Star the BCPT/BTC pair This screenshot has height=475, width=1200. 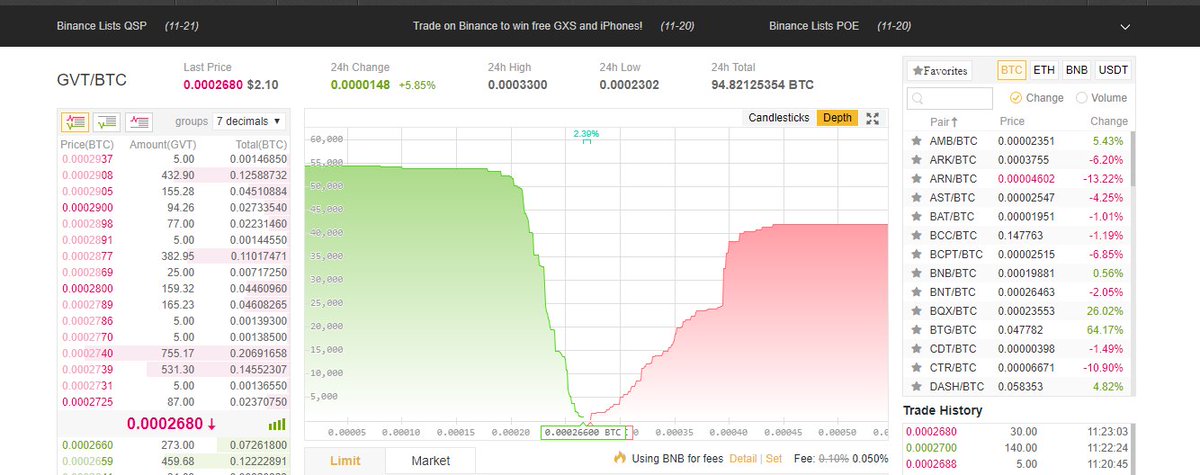click(916, 254)
